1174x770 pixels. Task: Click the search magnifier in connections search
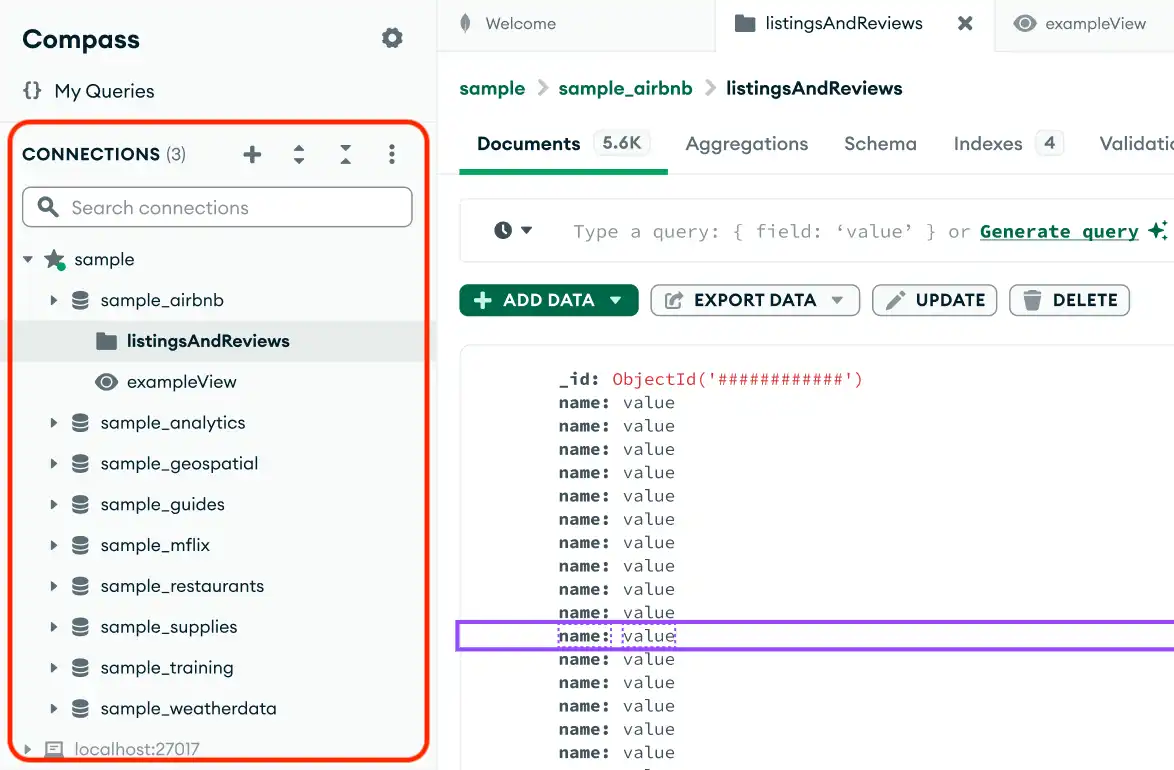click(47, 207)
